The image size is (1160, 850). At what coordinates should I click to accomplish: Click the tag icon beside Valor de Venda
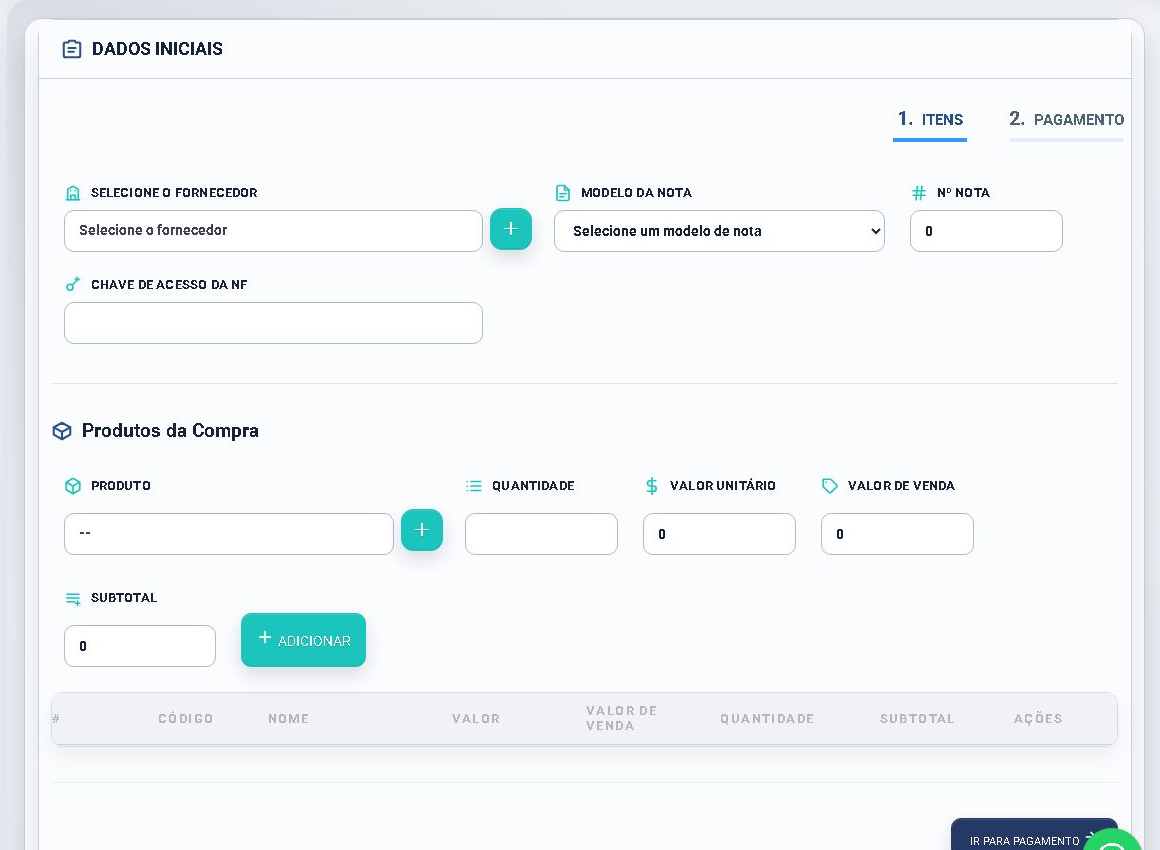pyautogui.click(x=830, y=486)
